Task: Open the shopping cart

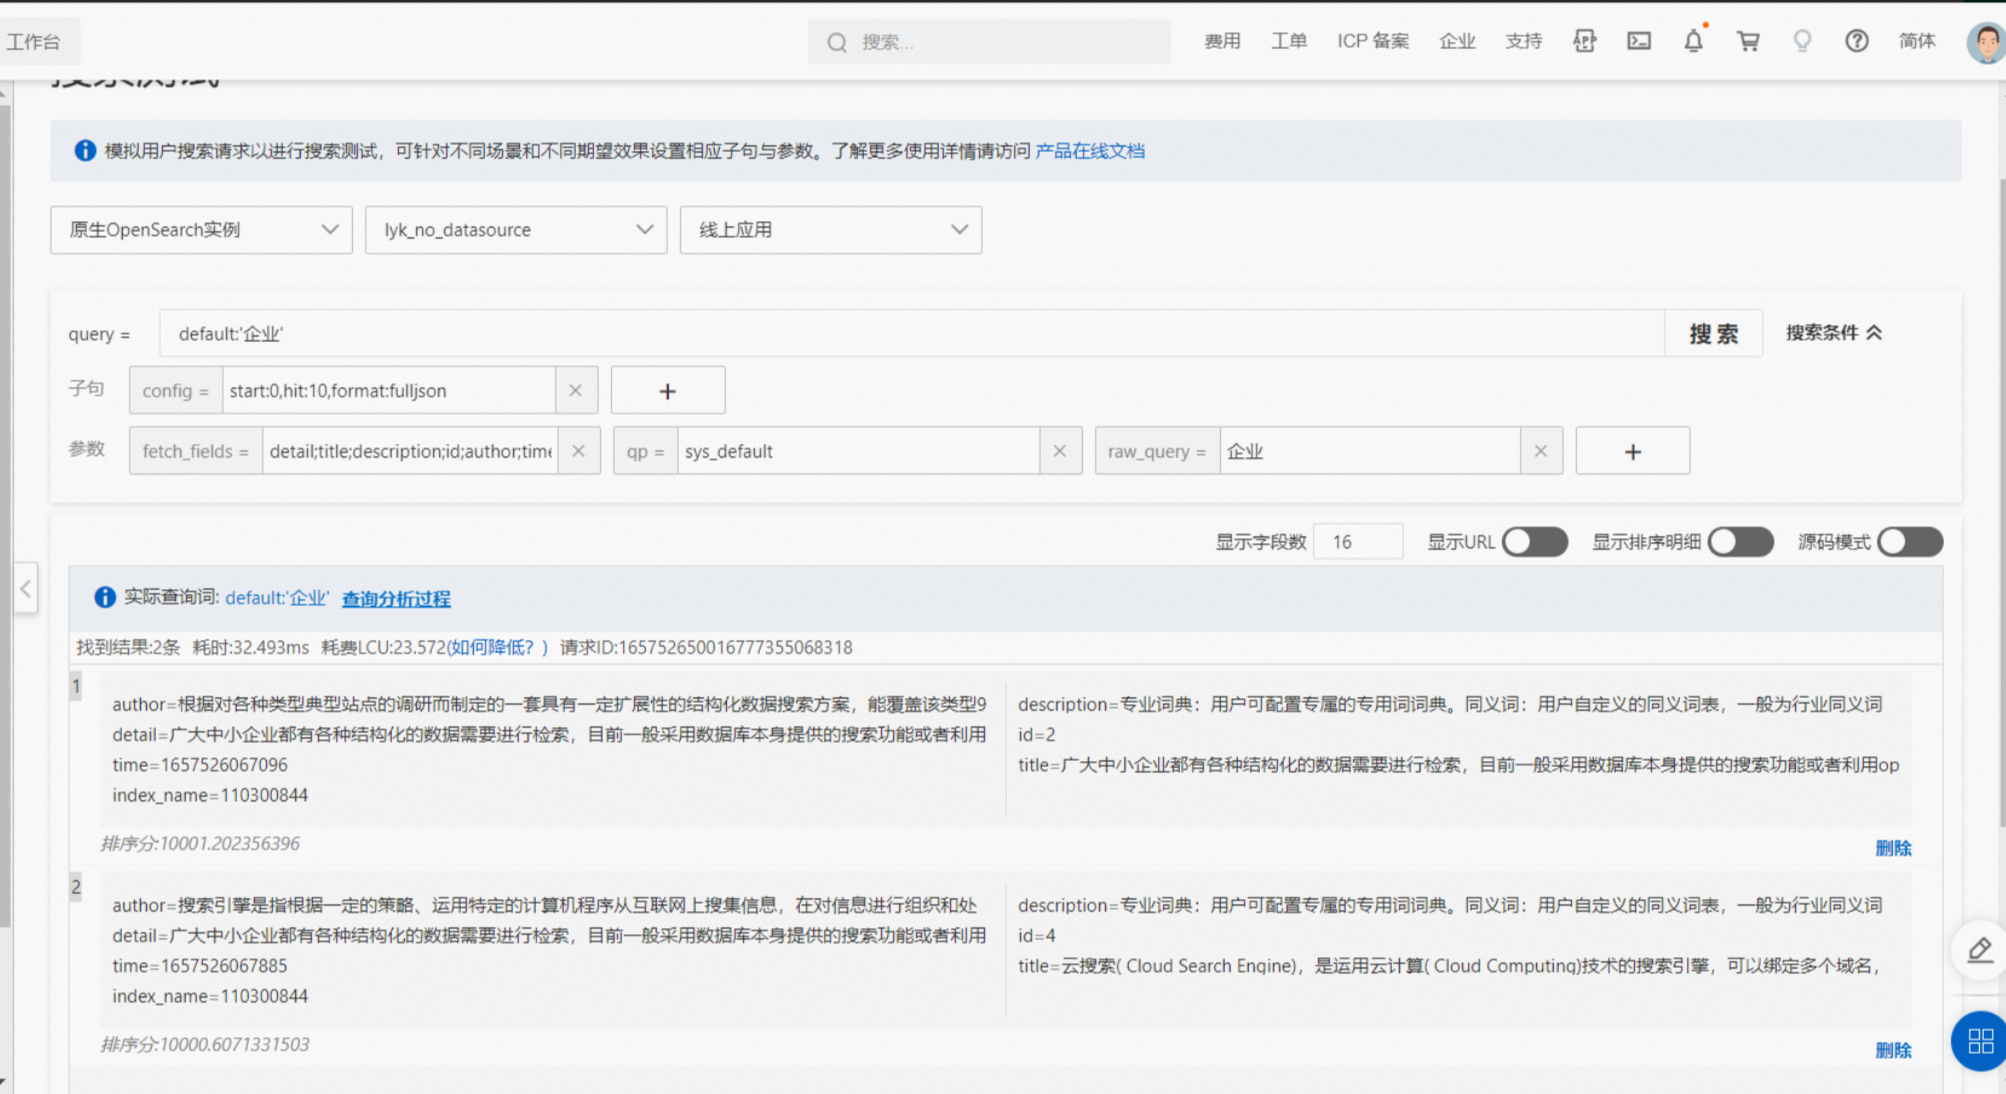Action: (1748, 41)
